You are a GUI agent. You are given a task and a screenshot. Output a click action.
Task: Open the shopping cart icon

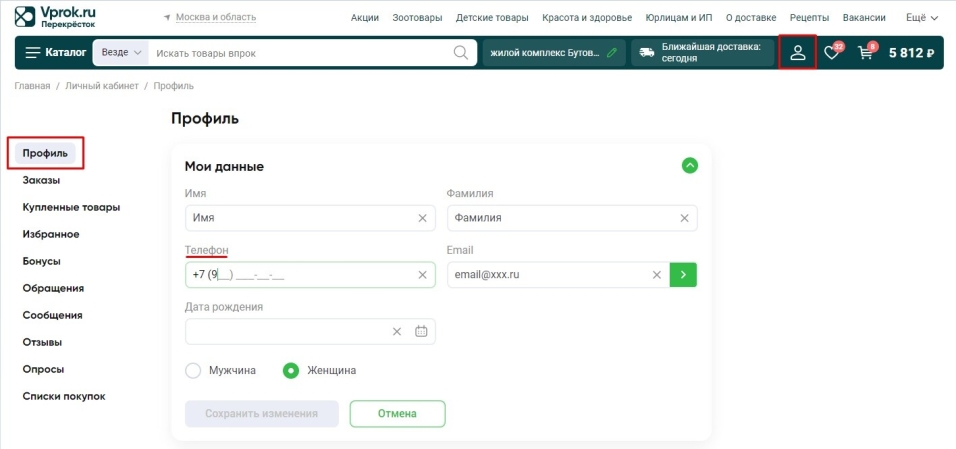pos(866,53)
